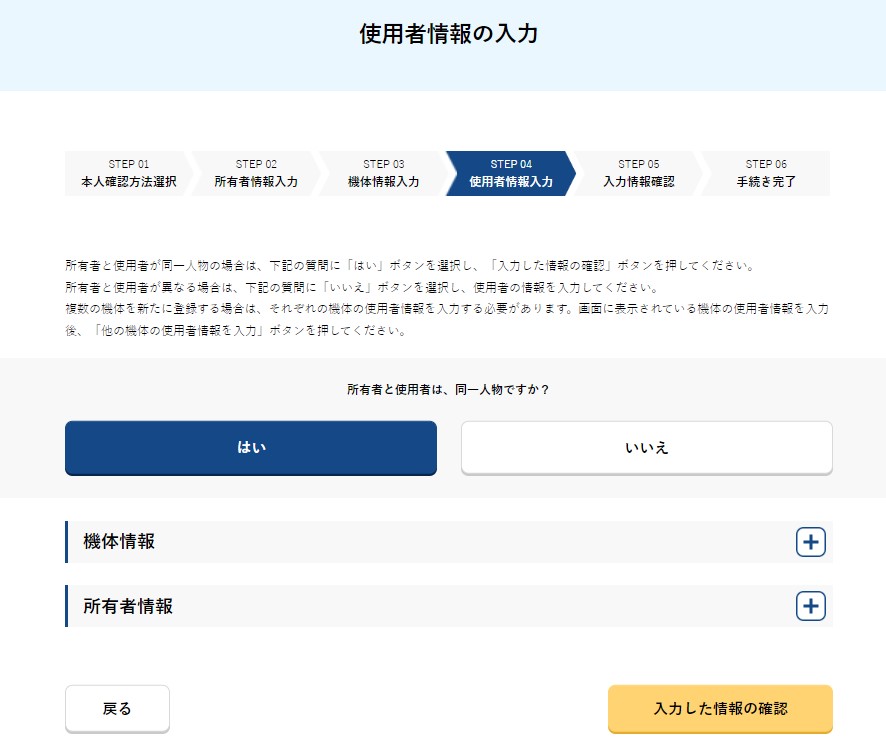Click the 所有者情報 section heading
Viewport: 886px width, 741px height.
[128, 606]
